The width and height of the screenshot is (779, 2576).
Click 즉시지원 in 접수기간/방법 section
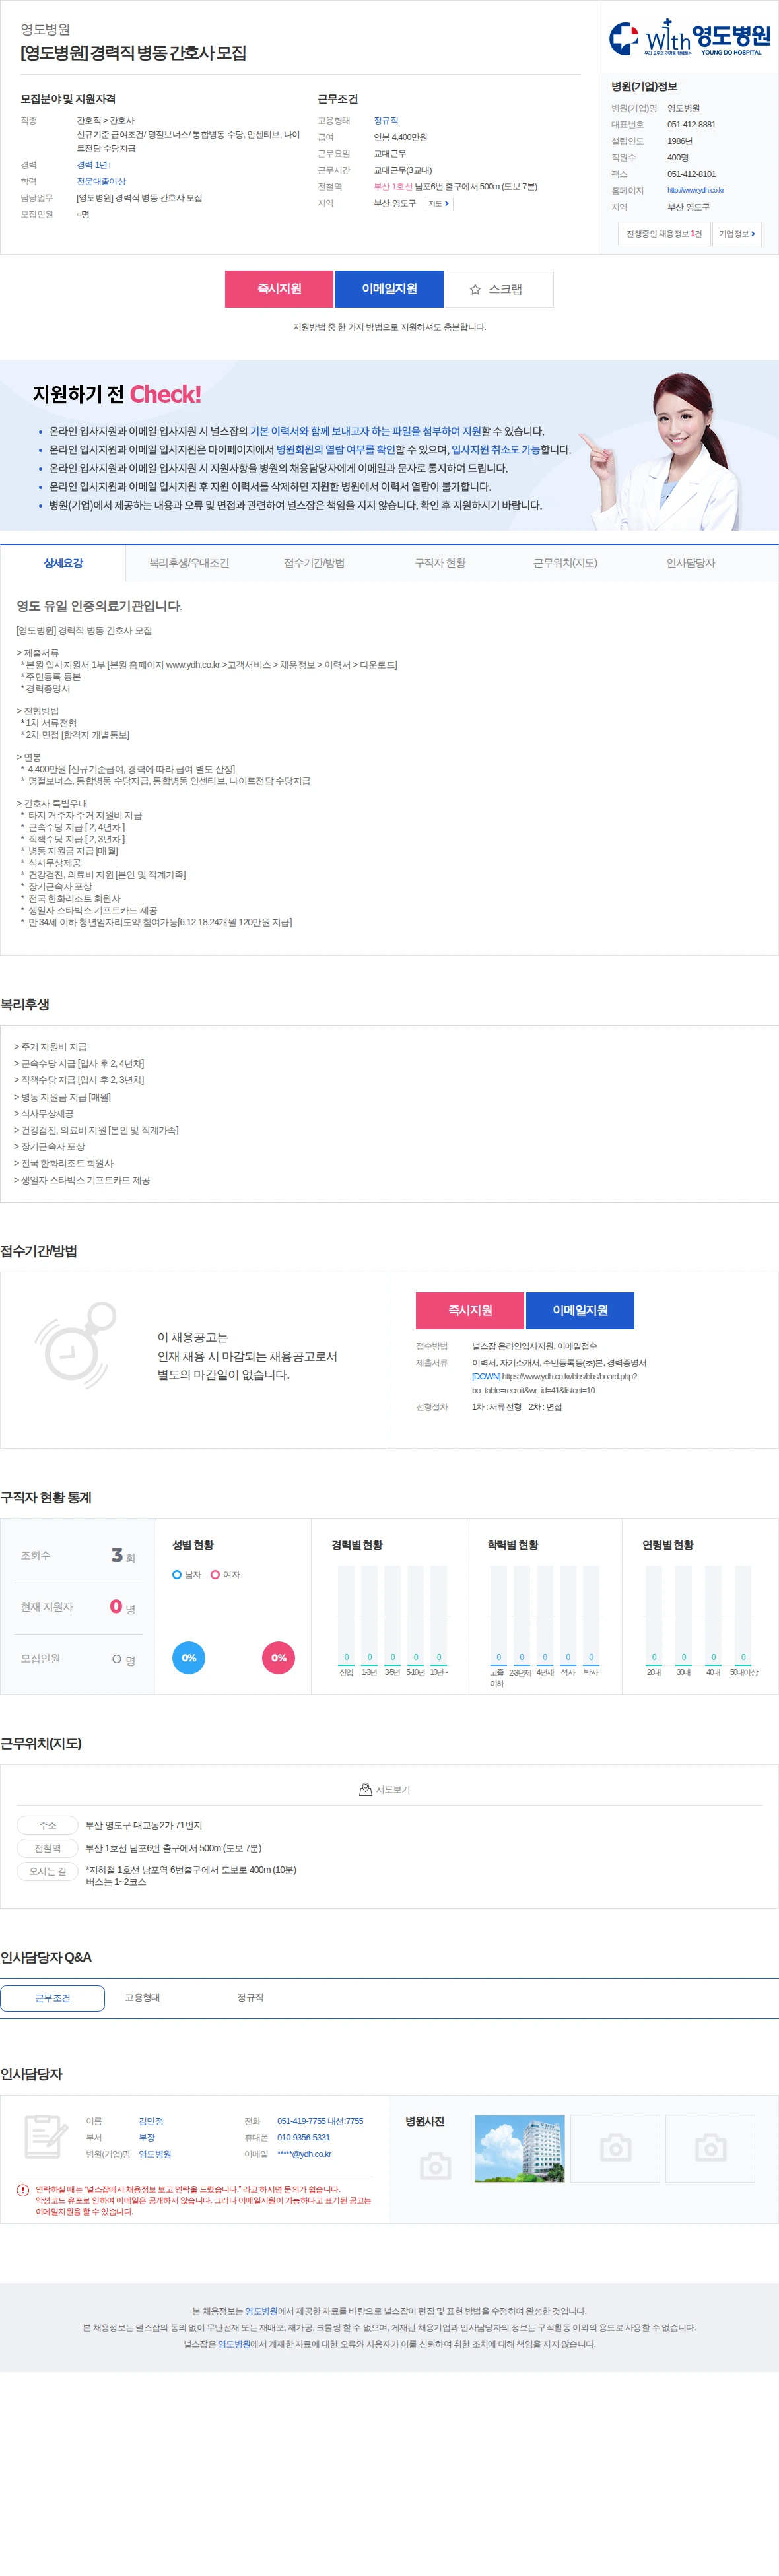[470, 1310]
